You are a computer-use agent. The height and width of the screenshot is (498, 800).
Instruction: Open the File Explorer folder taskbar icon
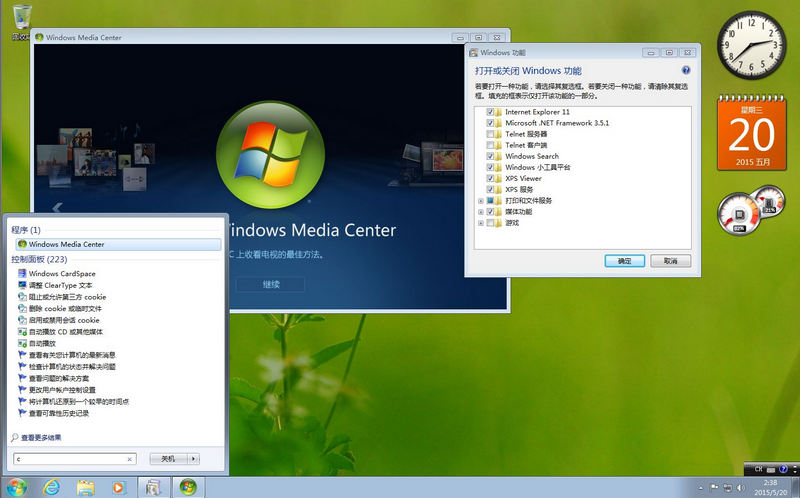(x=86, y=487)
